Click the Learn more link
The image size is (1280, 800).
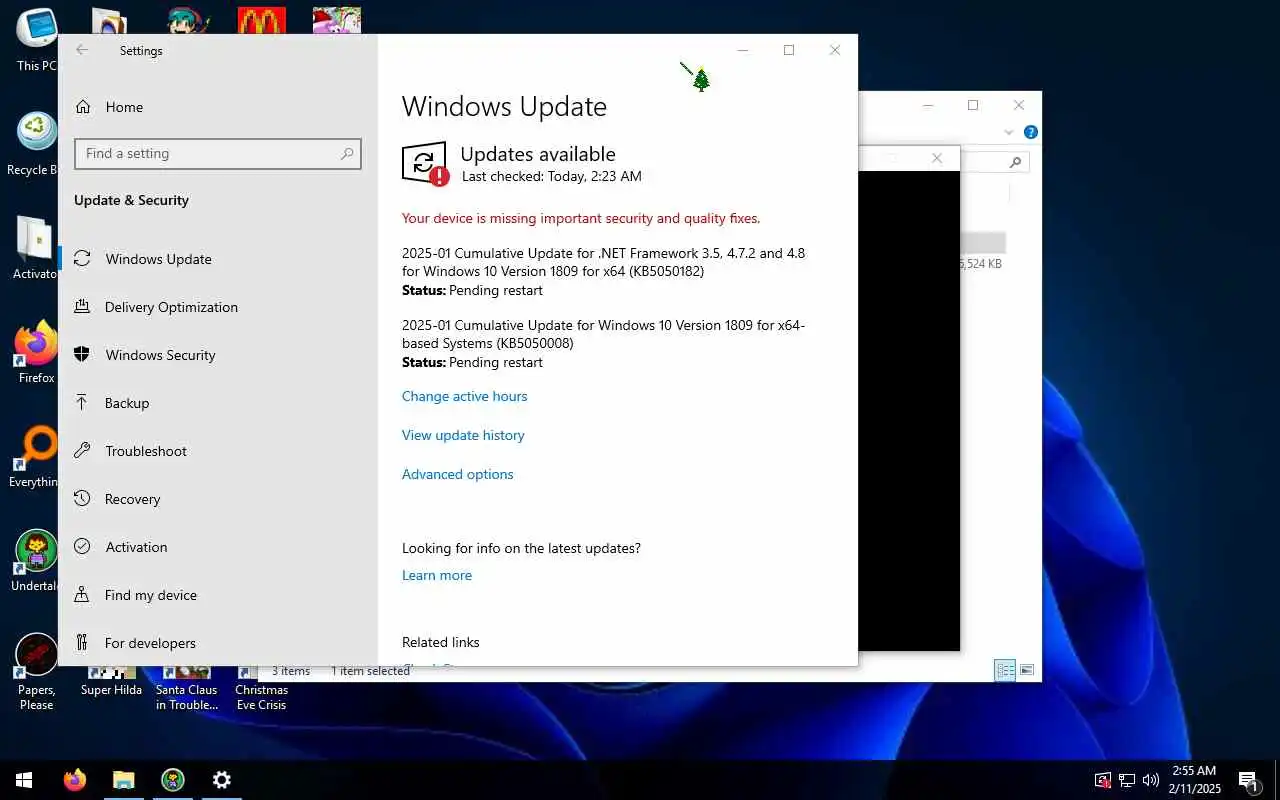coord(437,575)
